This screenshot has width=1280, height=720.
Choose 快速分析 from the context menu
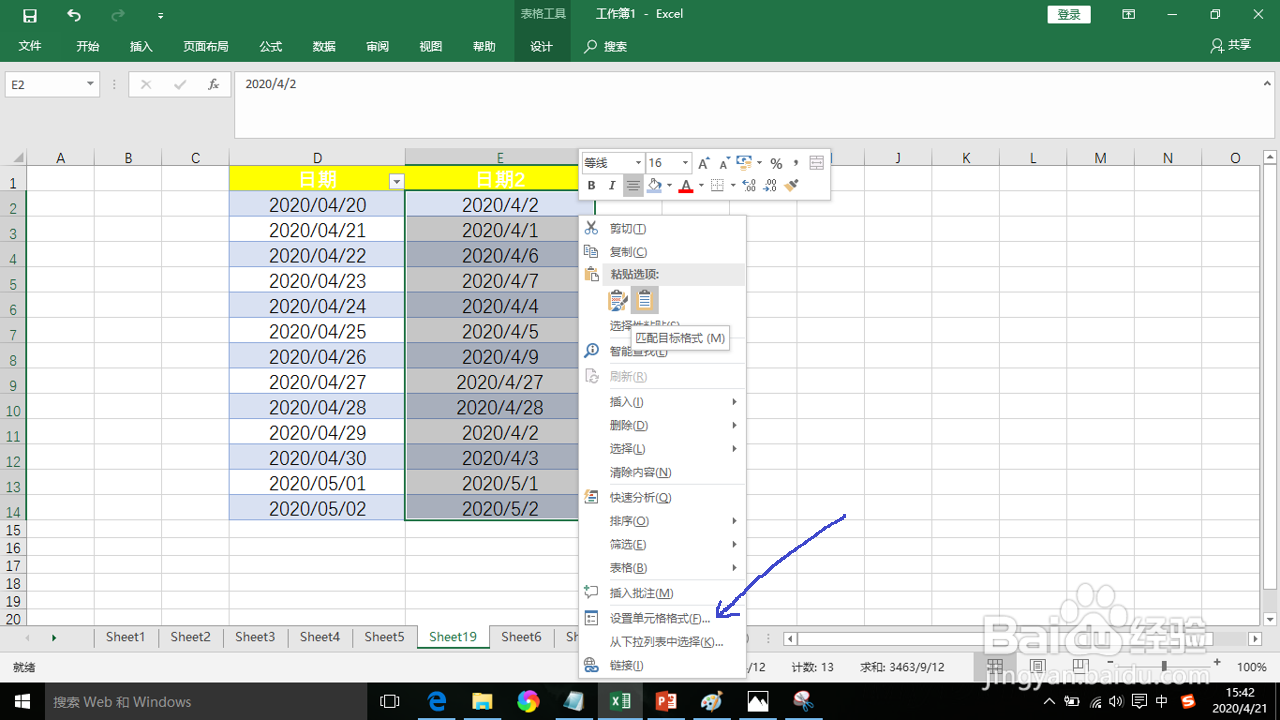click(x=662, y=497)
